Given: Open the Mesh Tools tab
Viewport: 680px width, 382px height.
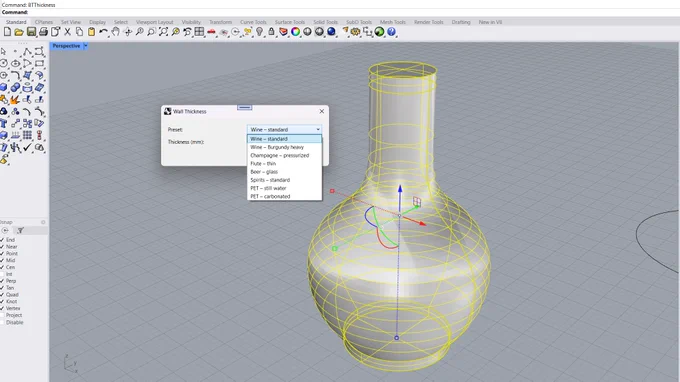Looking at the screenshot, I should [x=392, y=22].
